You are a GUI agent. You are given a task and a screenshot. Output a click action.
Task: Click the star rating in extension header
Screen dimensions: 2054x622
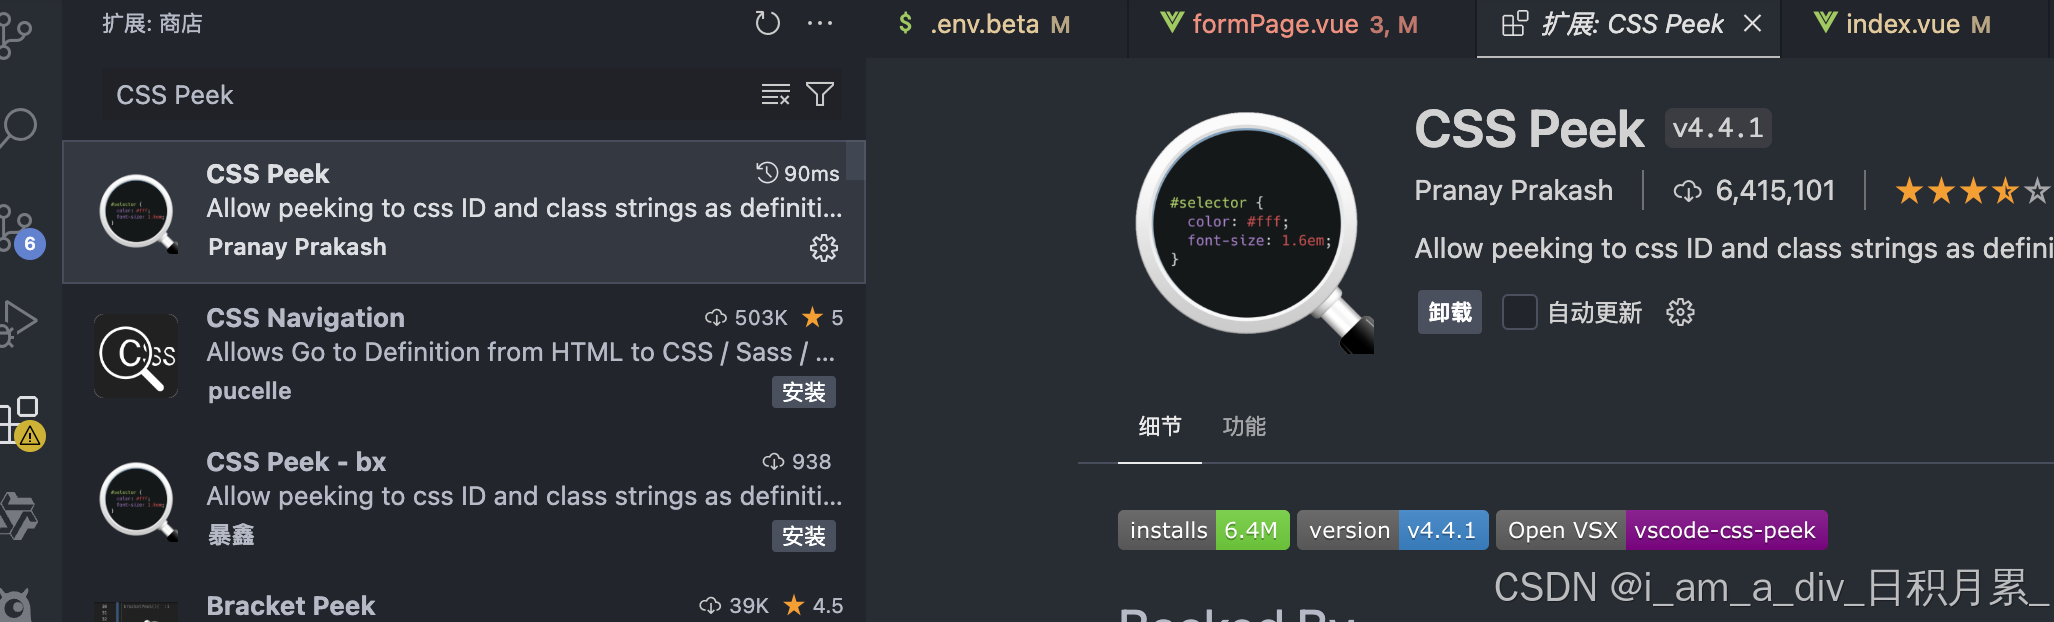tap(1972, 190)
